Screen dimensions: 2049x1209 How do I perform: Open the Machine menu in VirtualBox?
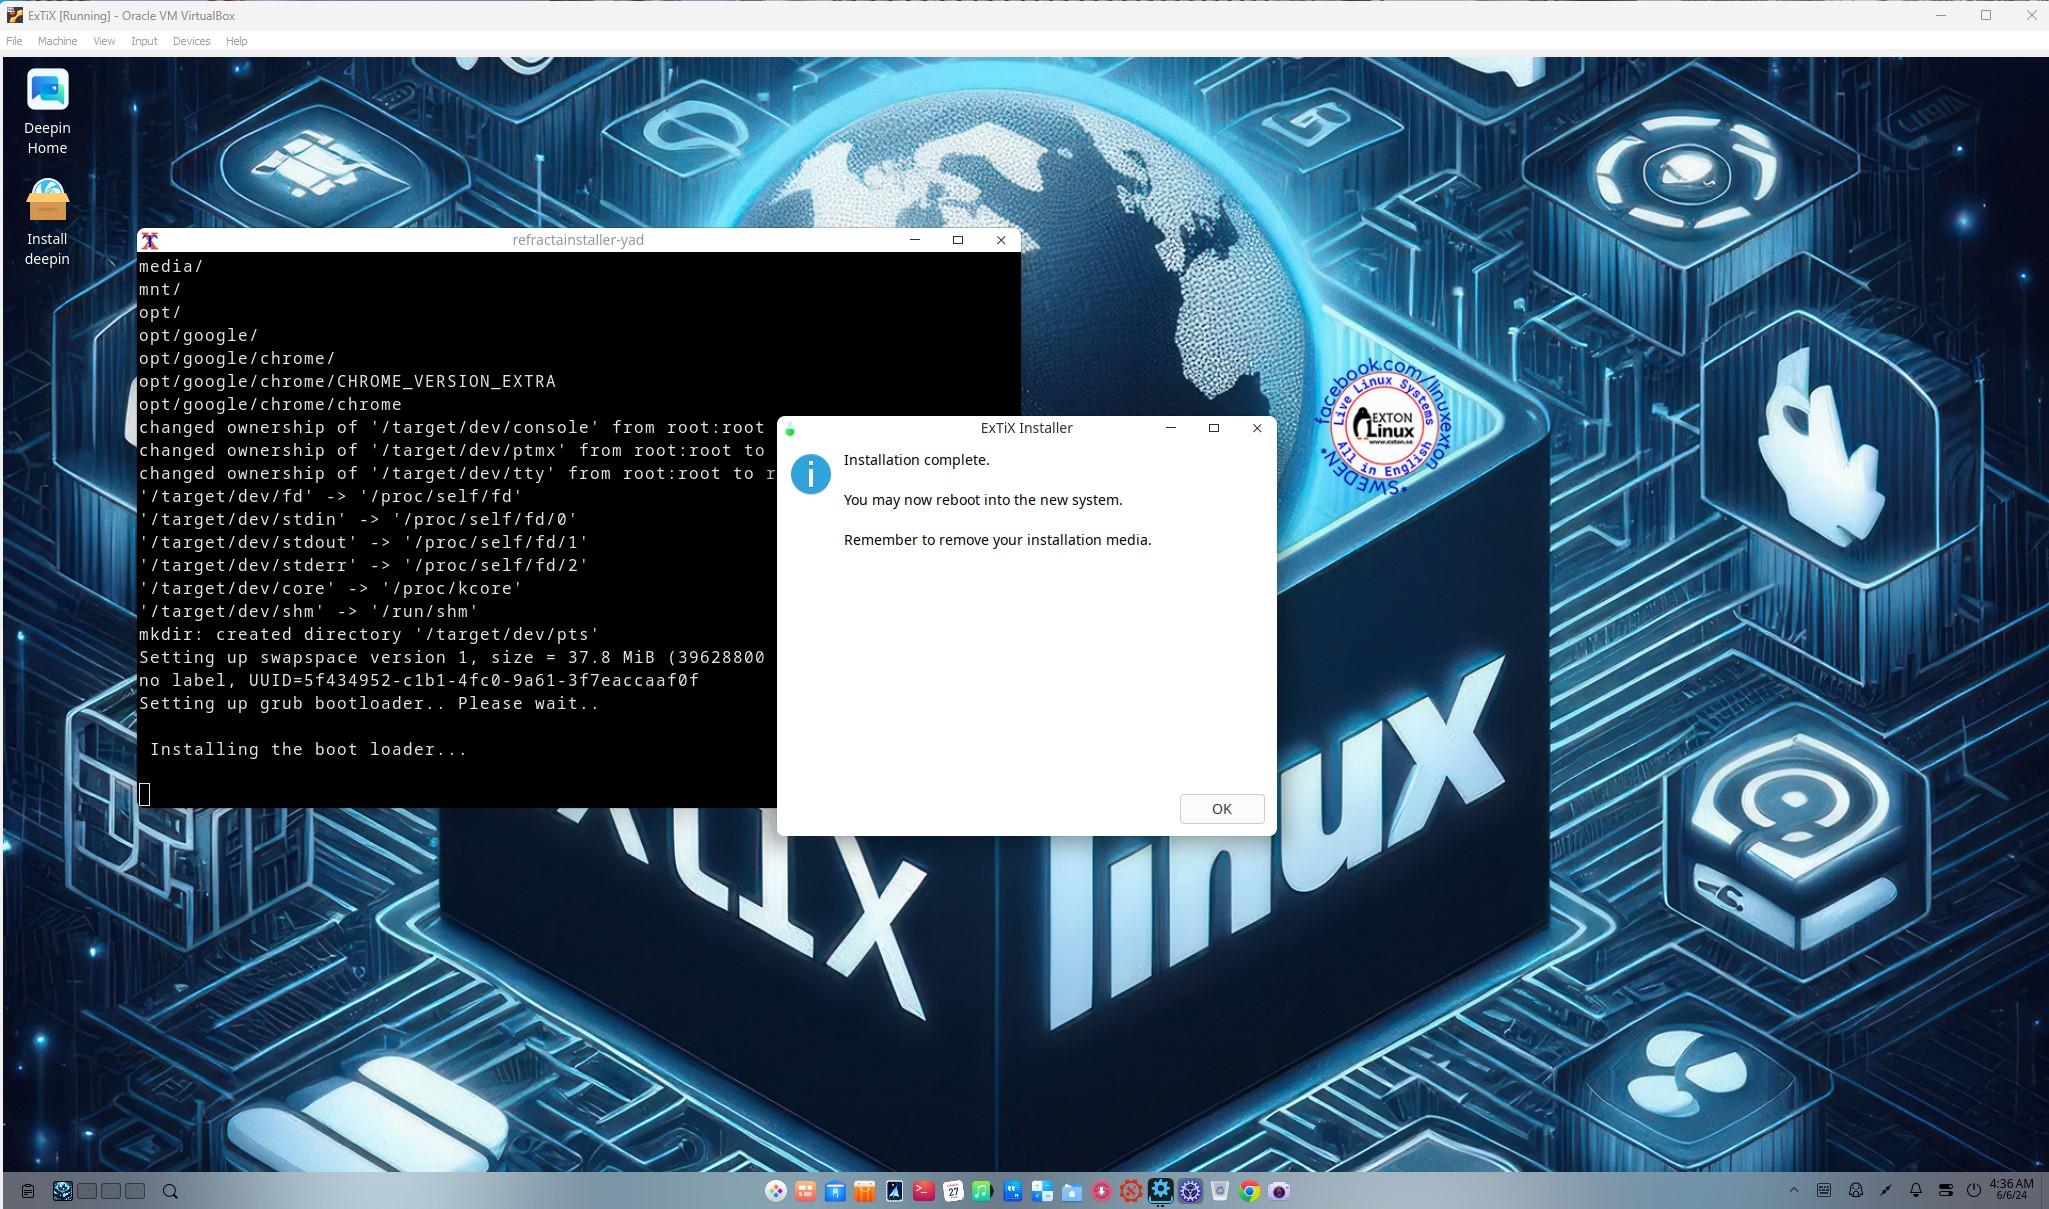tap(57, 41)
